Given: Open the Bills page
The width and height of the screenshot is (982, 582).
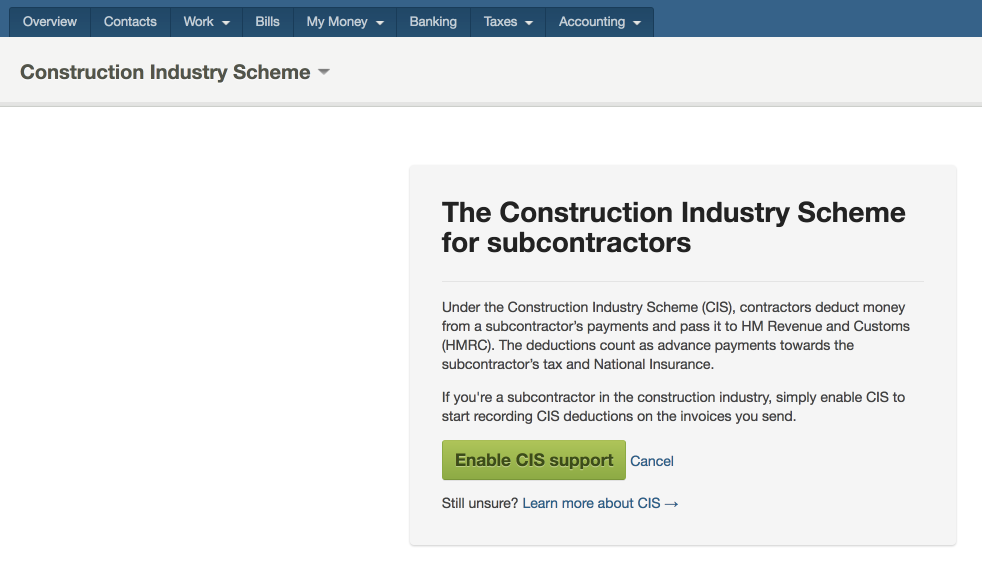Looking at the screenshot, I should pos(267,21).
